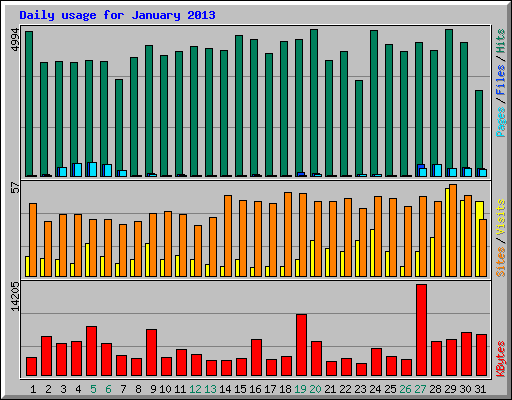Select the orange bar for day 14

(x=228, y=236)
